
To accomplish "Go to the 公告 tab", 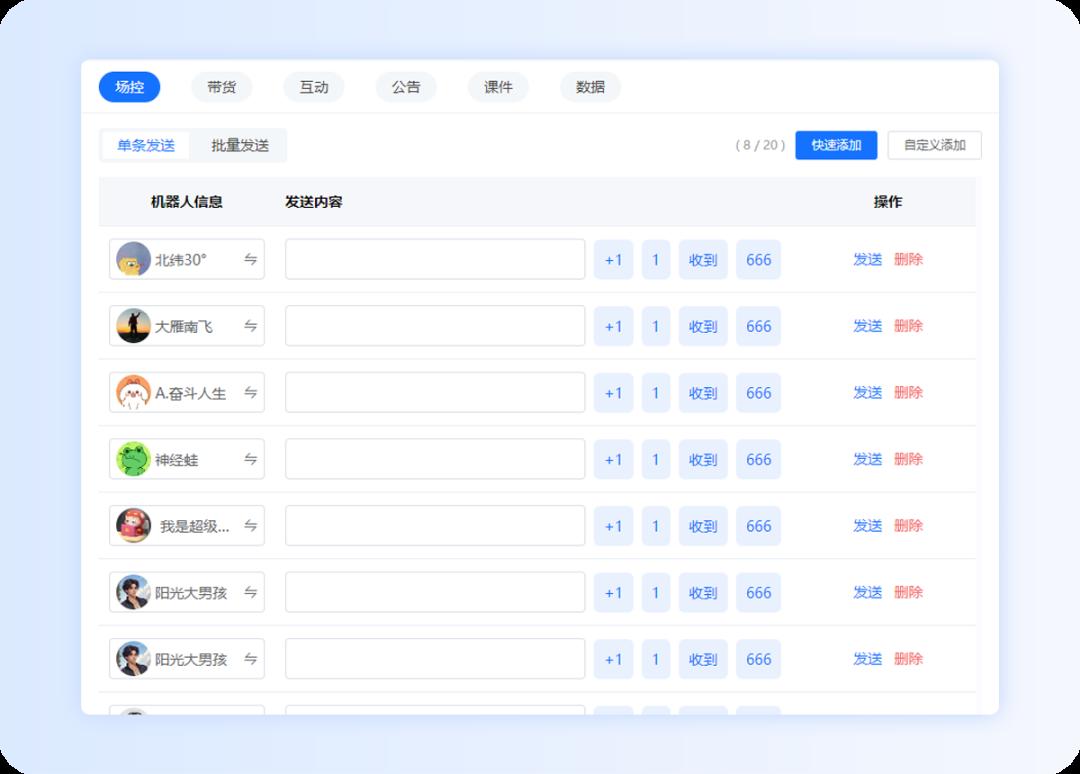I will [406, 87].
